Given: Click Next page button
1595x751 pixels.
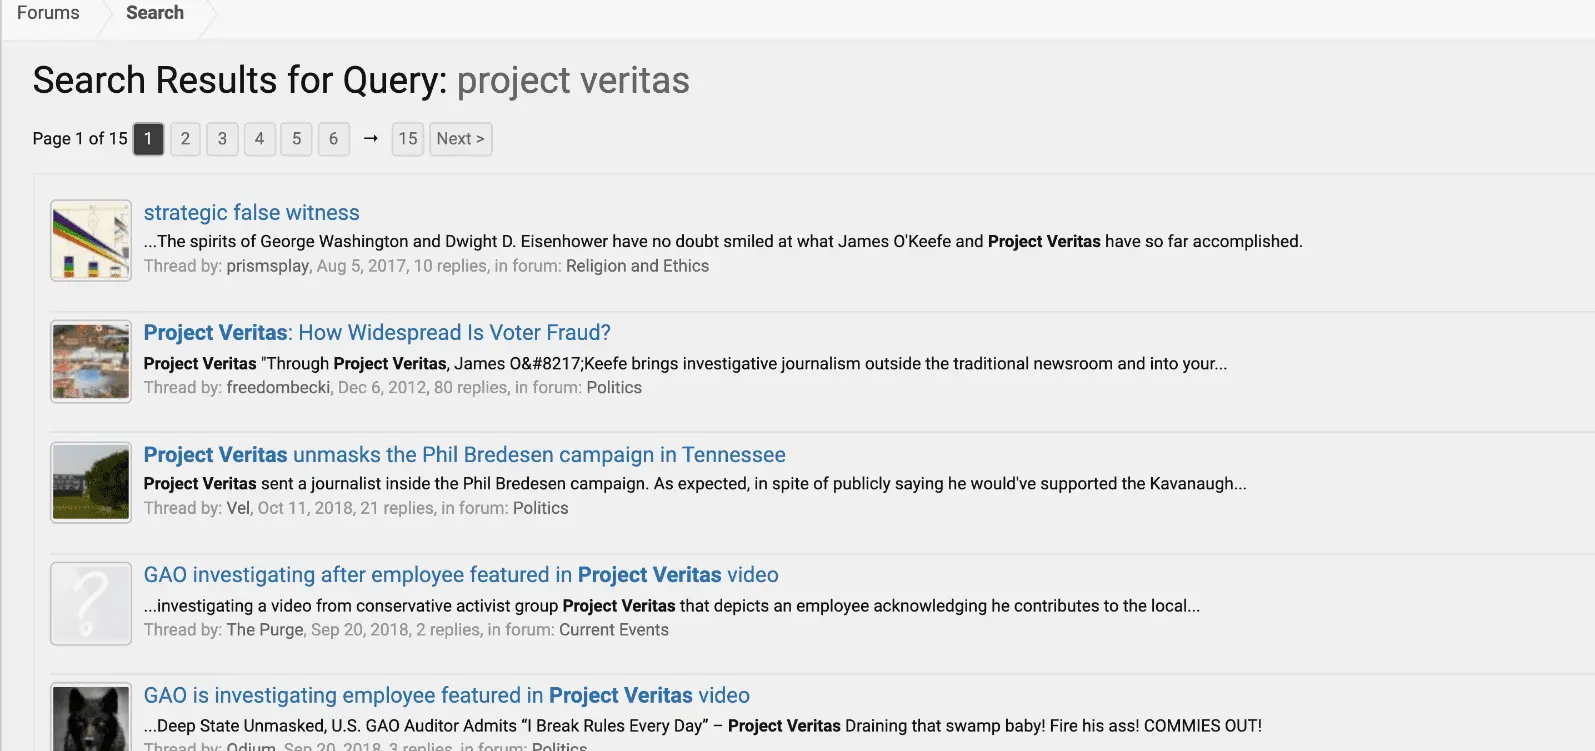Looking at the screenshot, I should [460, 139].
